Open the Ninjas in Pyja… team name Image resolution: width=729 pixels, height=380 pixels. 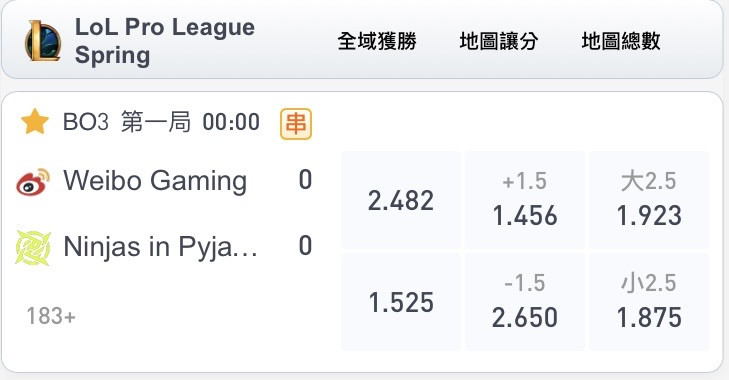[x=160, y=247]
